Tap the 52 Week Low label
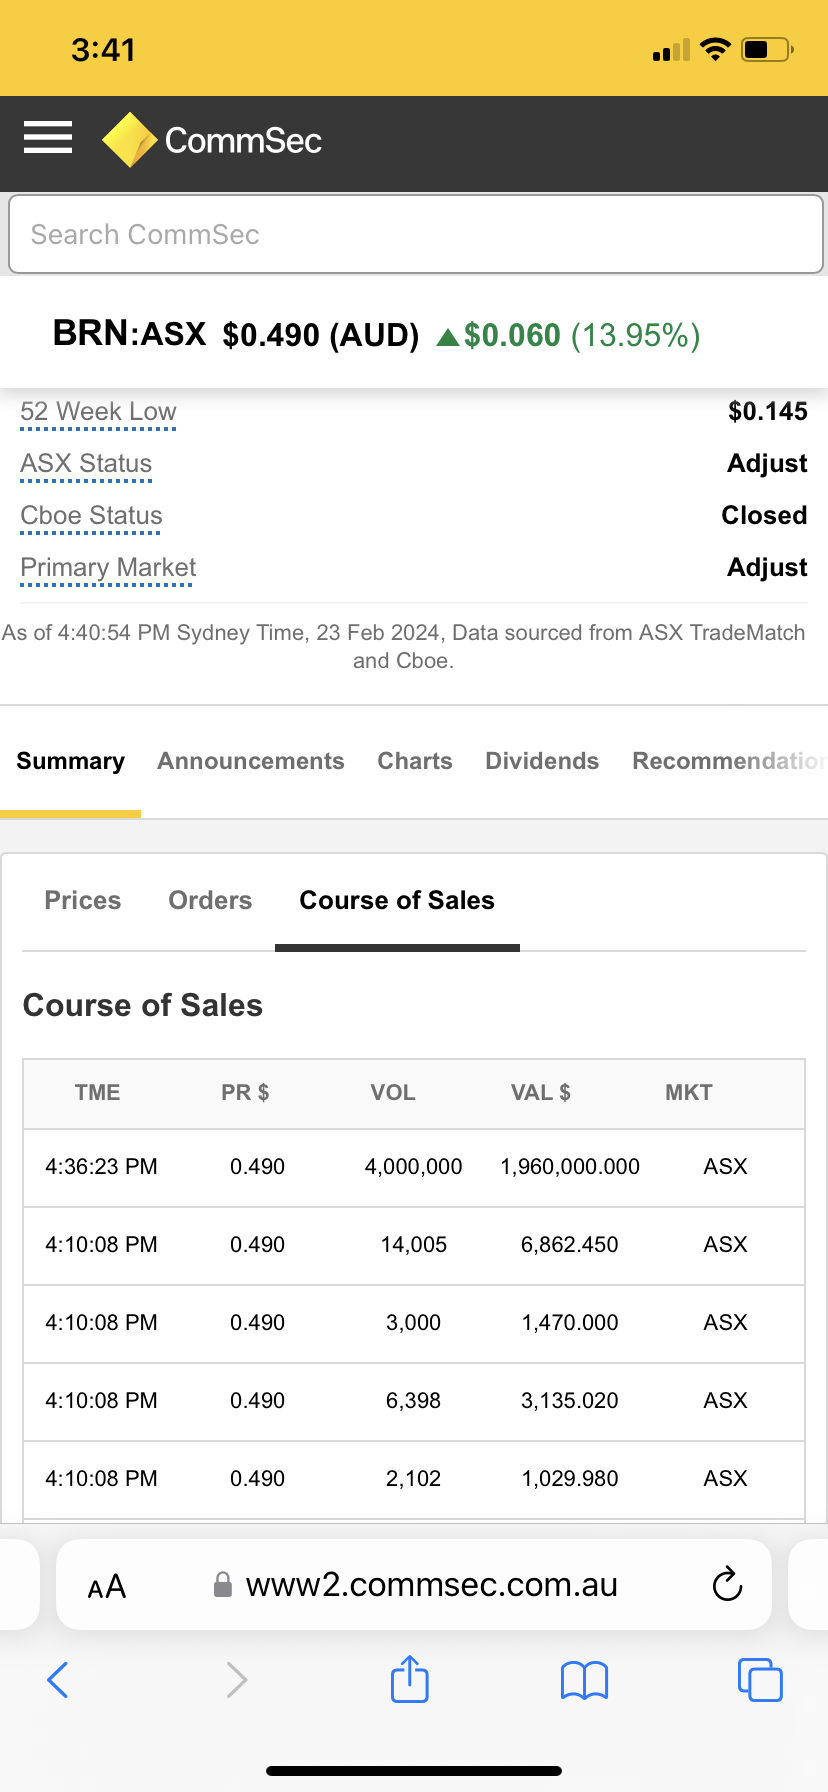The image size is (828, 1792). click(98, 412)
